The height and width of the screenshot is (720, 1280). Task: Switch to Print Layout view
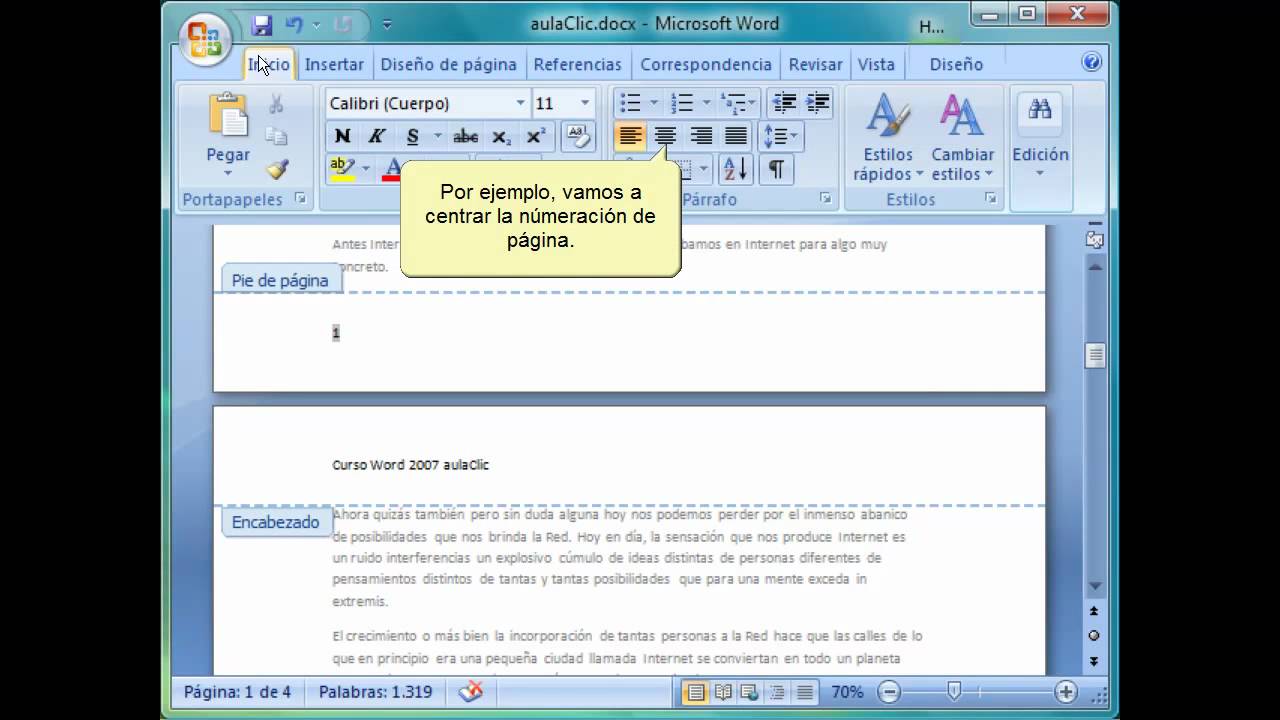[x=696, y=691]
